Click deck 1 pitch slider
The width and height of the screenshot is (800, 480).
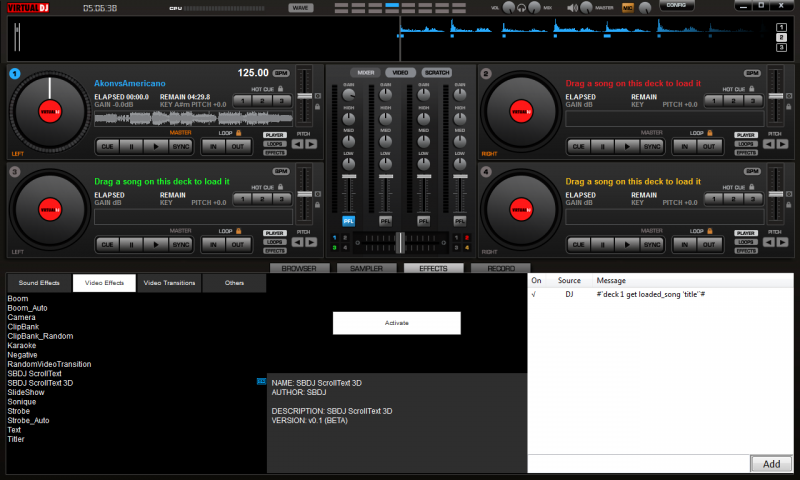(305, 96)
